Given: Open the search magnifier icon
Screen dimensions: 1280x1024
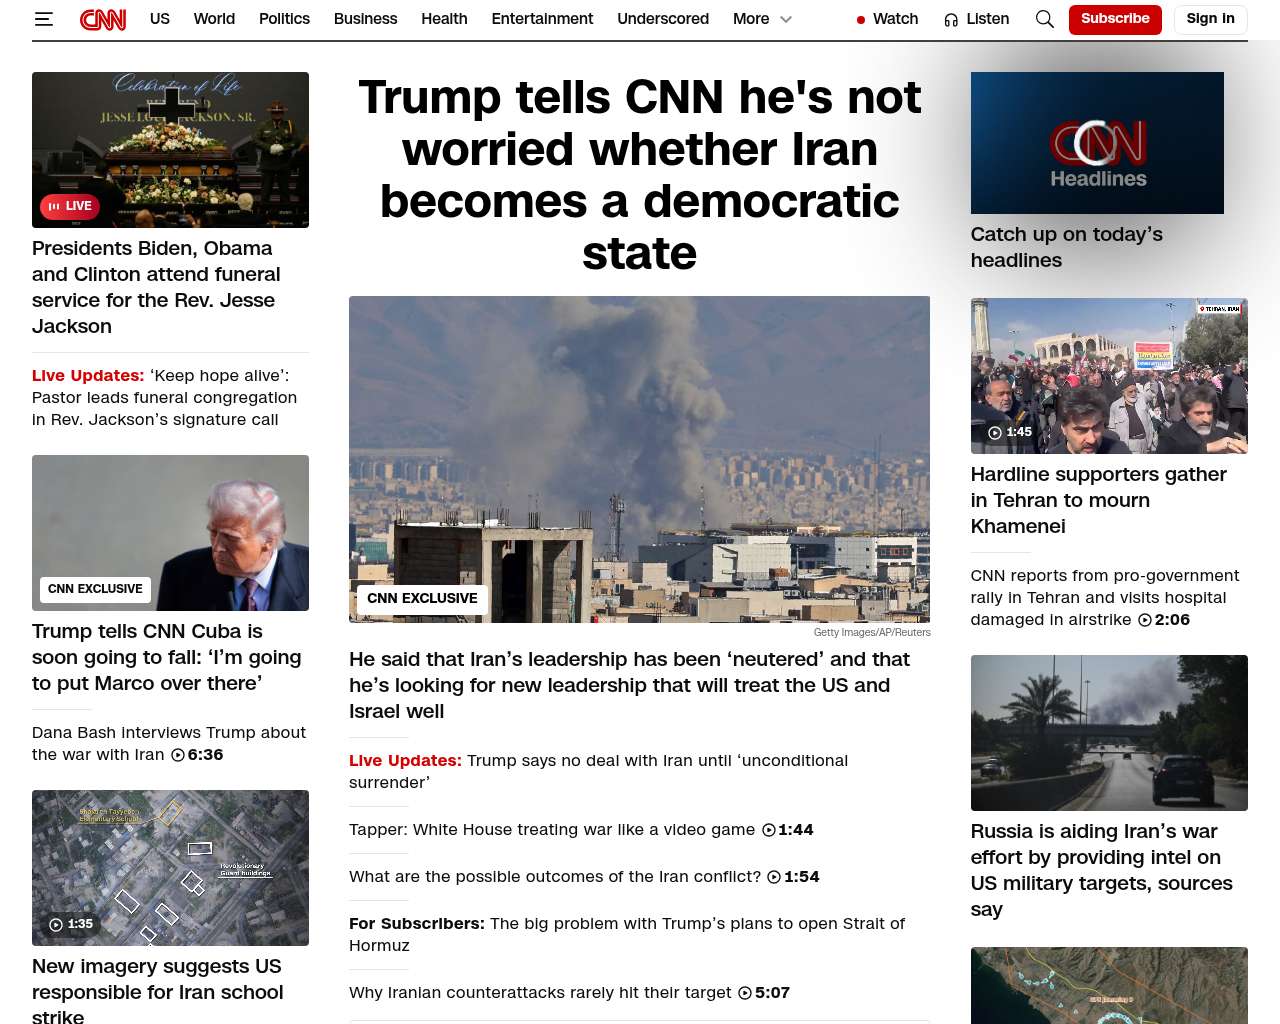Looking at the screenshot, I should point(1044,19).
